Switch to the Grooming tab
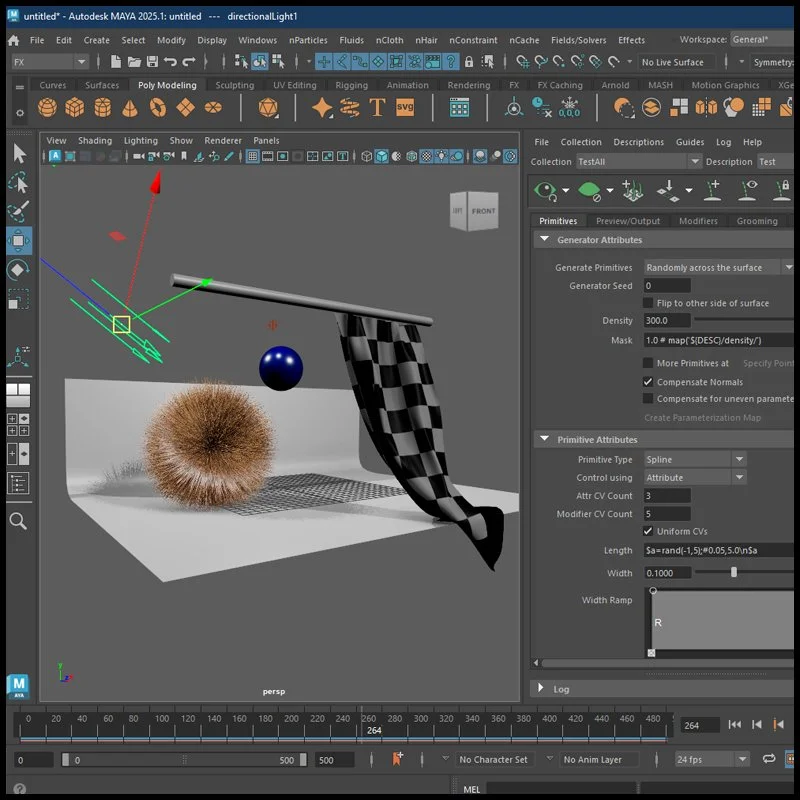 tap(756, 221)
